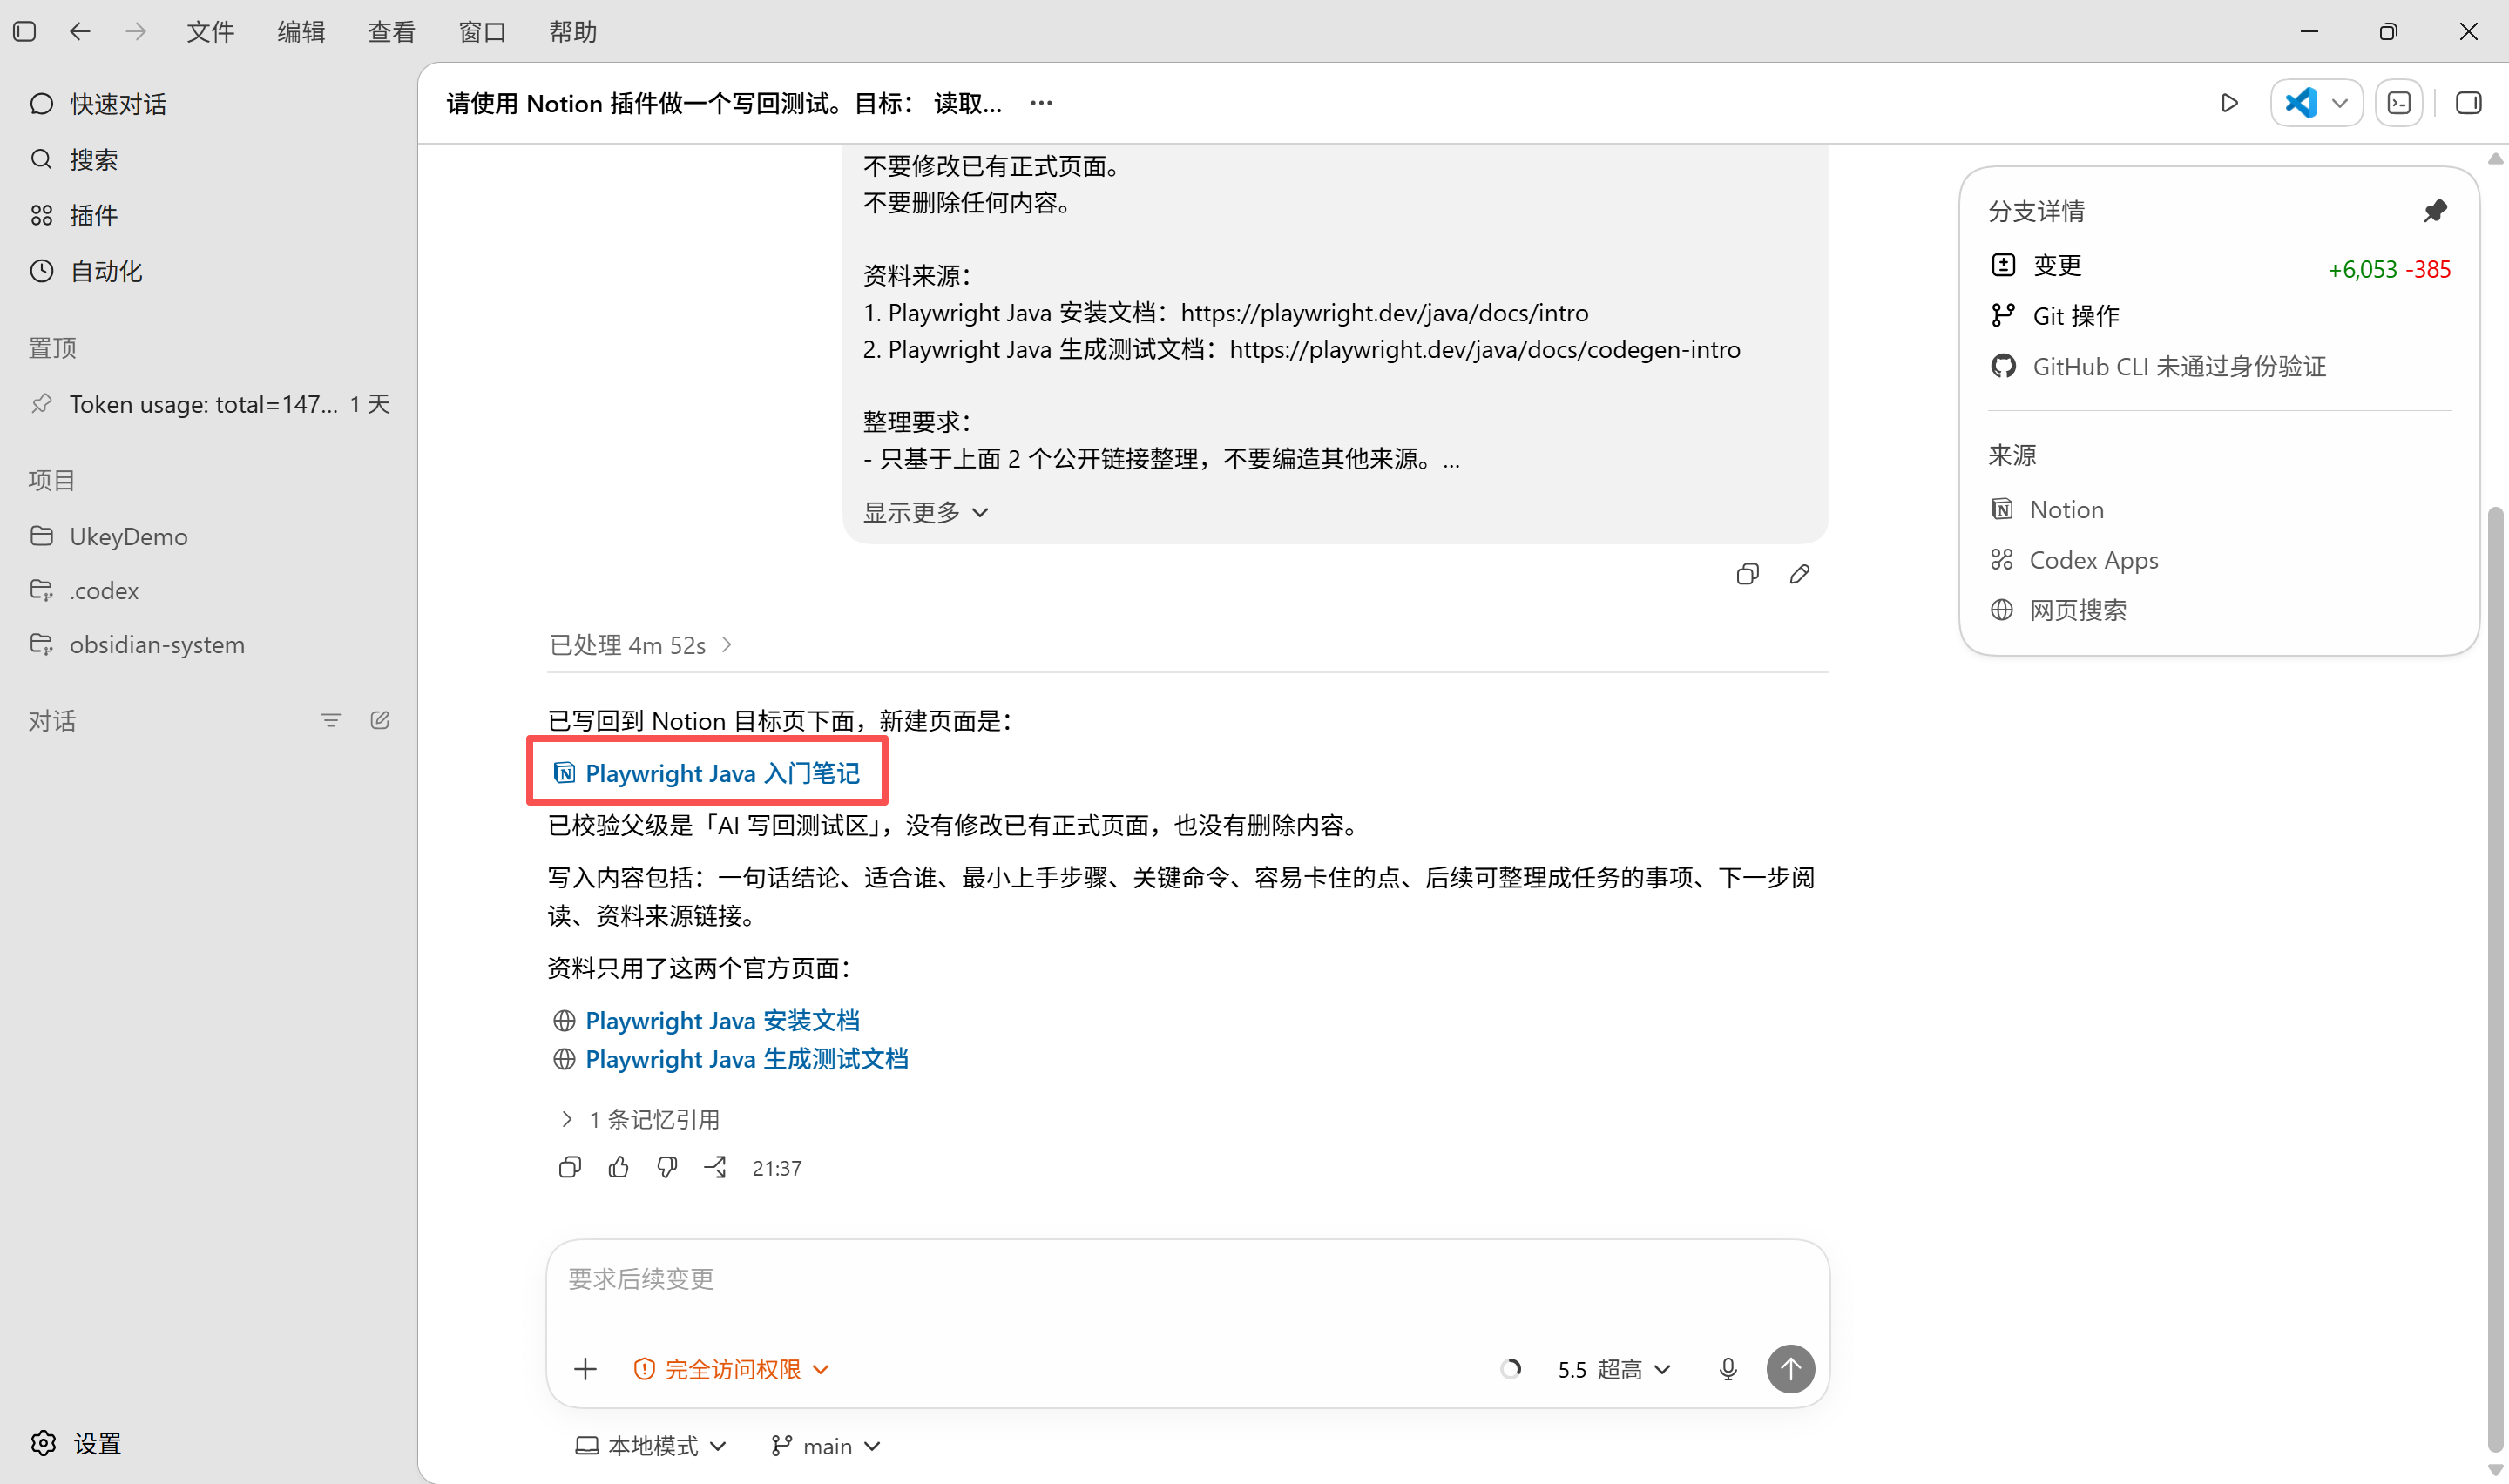Click the scrollbar down arrow
Viewport: 2509px width, 1484px height.
(x=2495, y=1469)
